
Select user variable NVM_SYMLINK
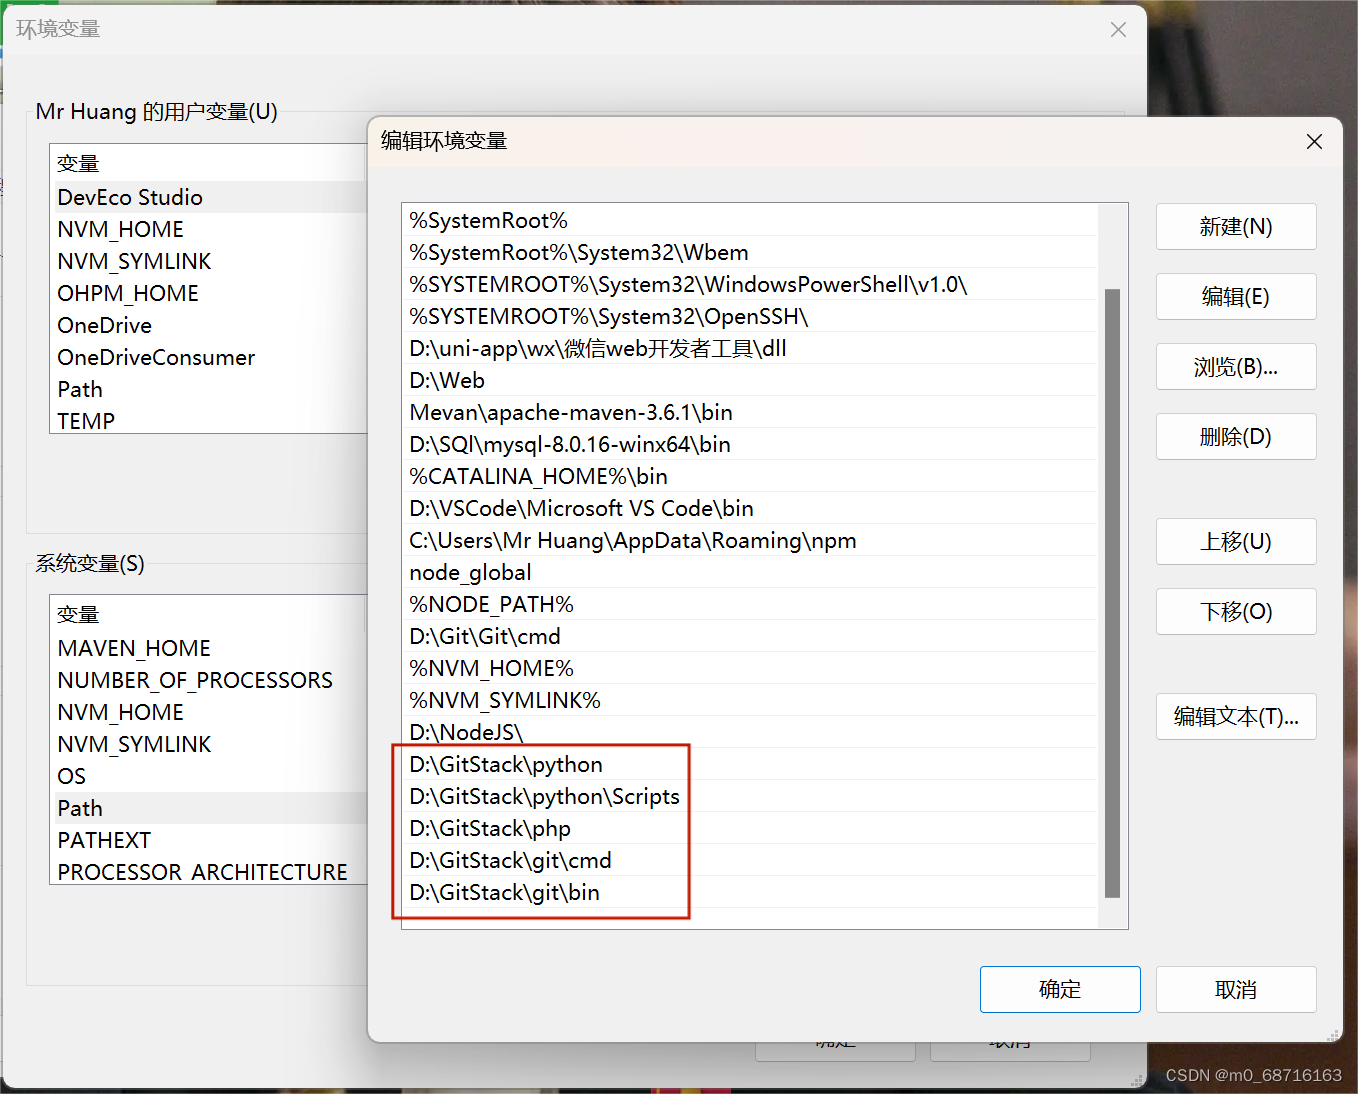[x=209, y=261]
